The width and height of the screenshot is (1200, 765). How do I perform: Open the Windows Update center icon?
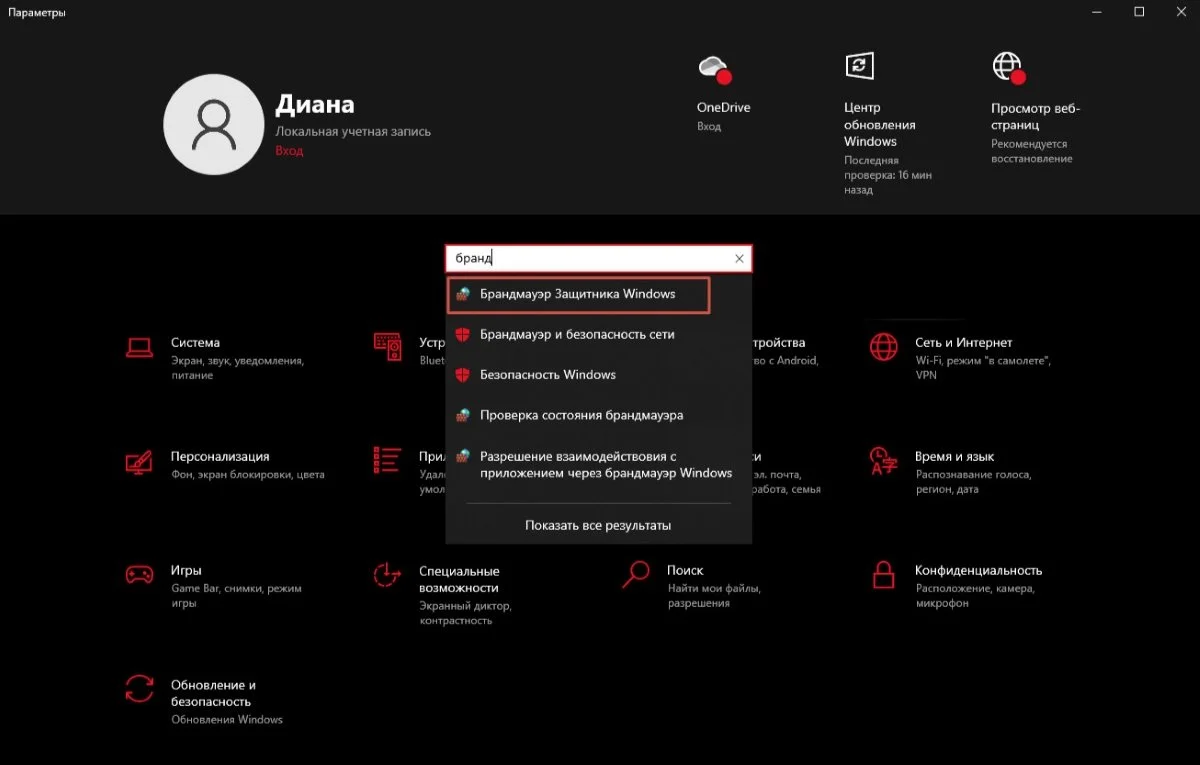(x=859, y=66)
